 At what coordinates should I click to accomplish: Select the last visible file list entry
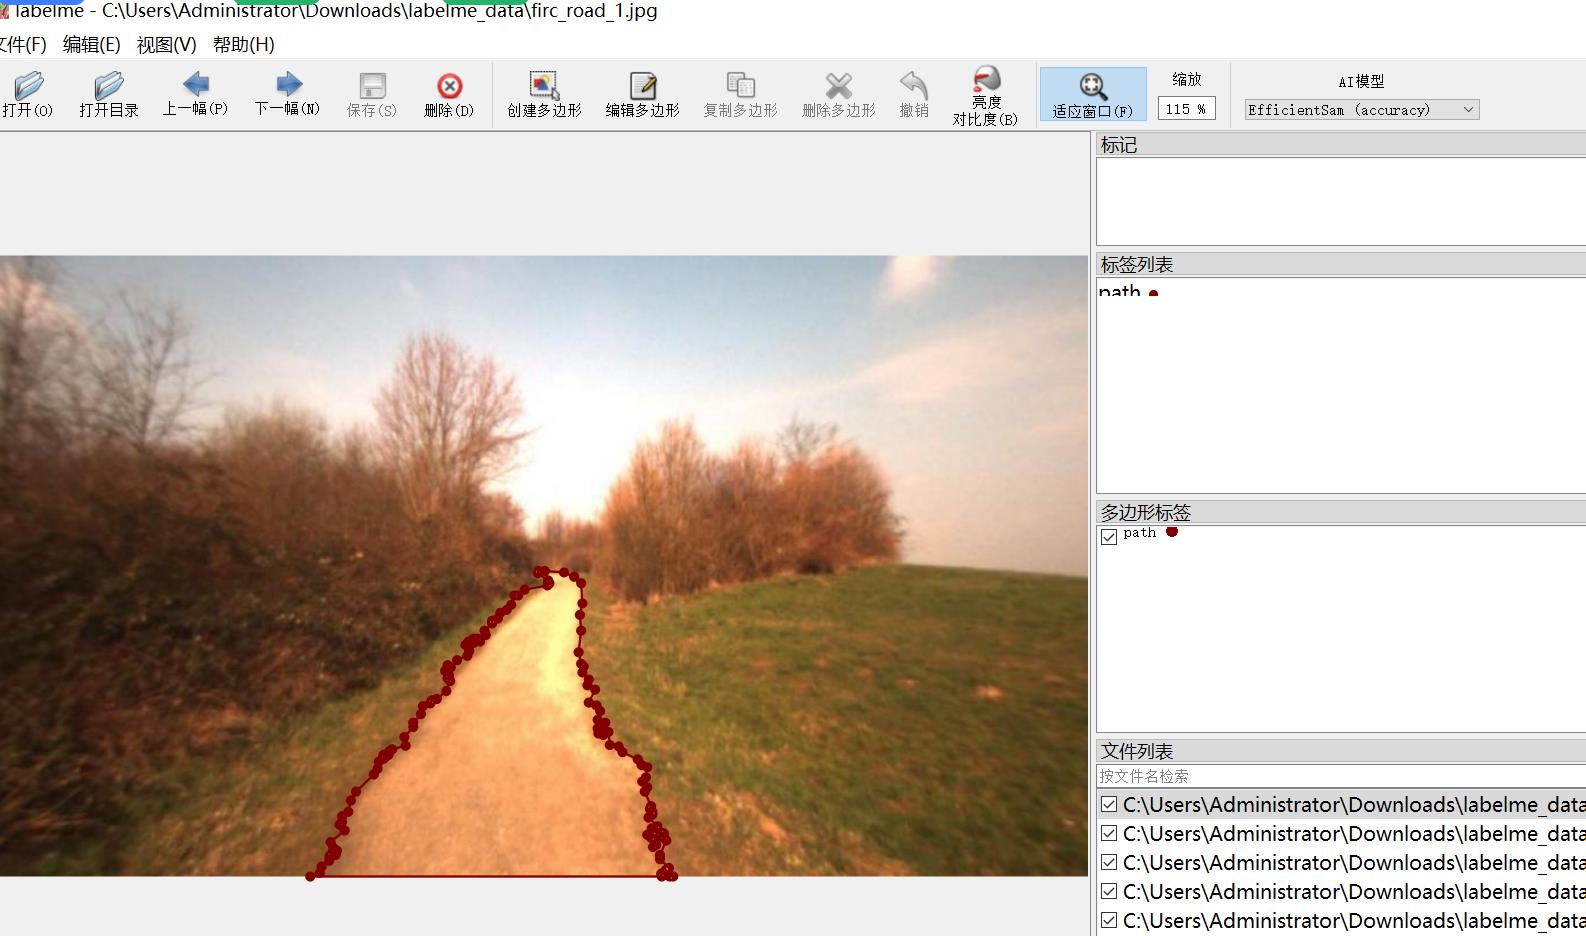(x=1350, y=921)
